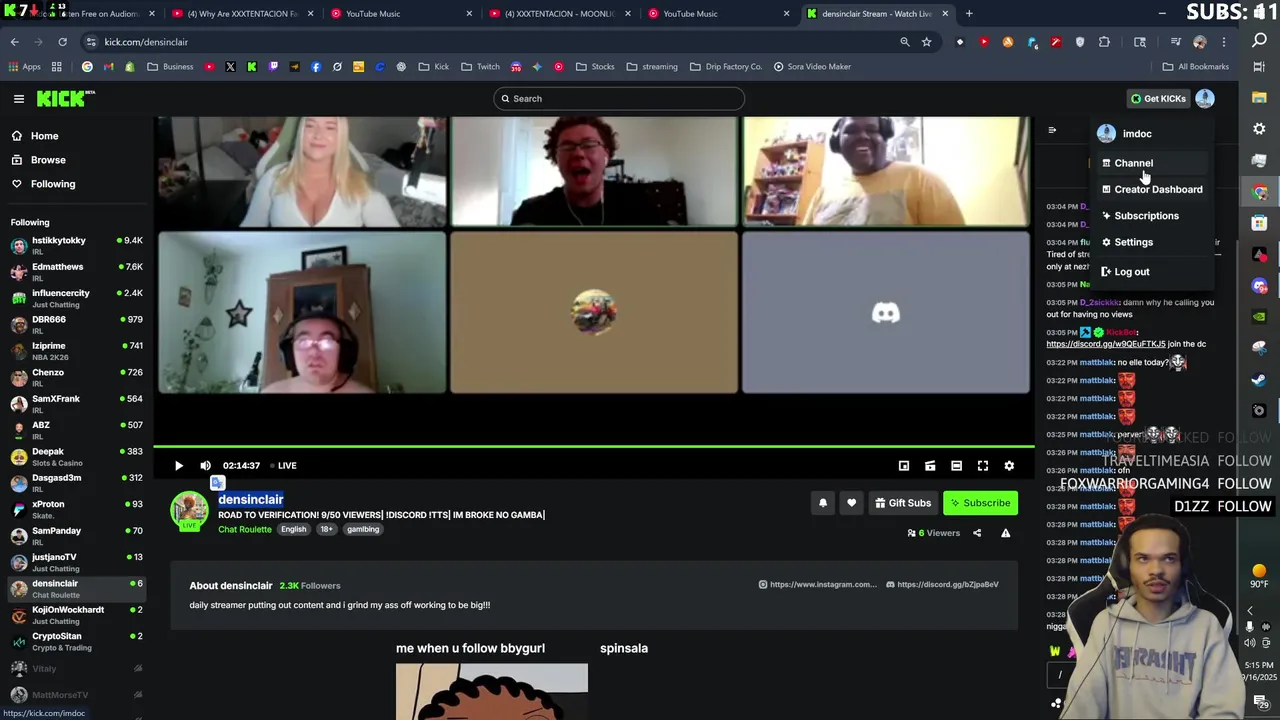This screenshot has height=720, width=1280.
Task: Open CryptoSitan channel in following list
Action: pos(76,641)
